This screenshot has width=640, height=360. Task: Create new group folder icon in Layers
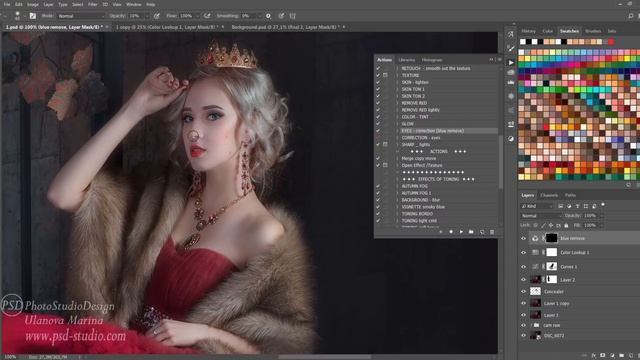point(621,356)
